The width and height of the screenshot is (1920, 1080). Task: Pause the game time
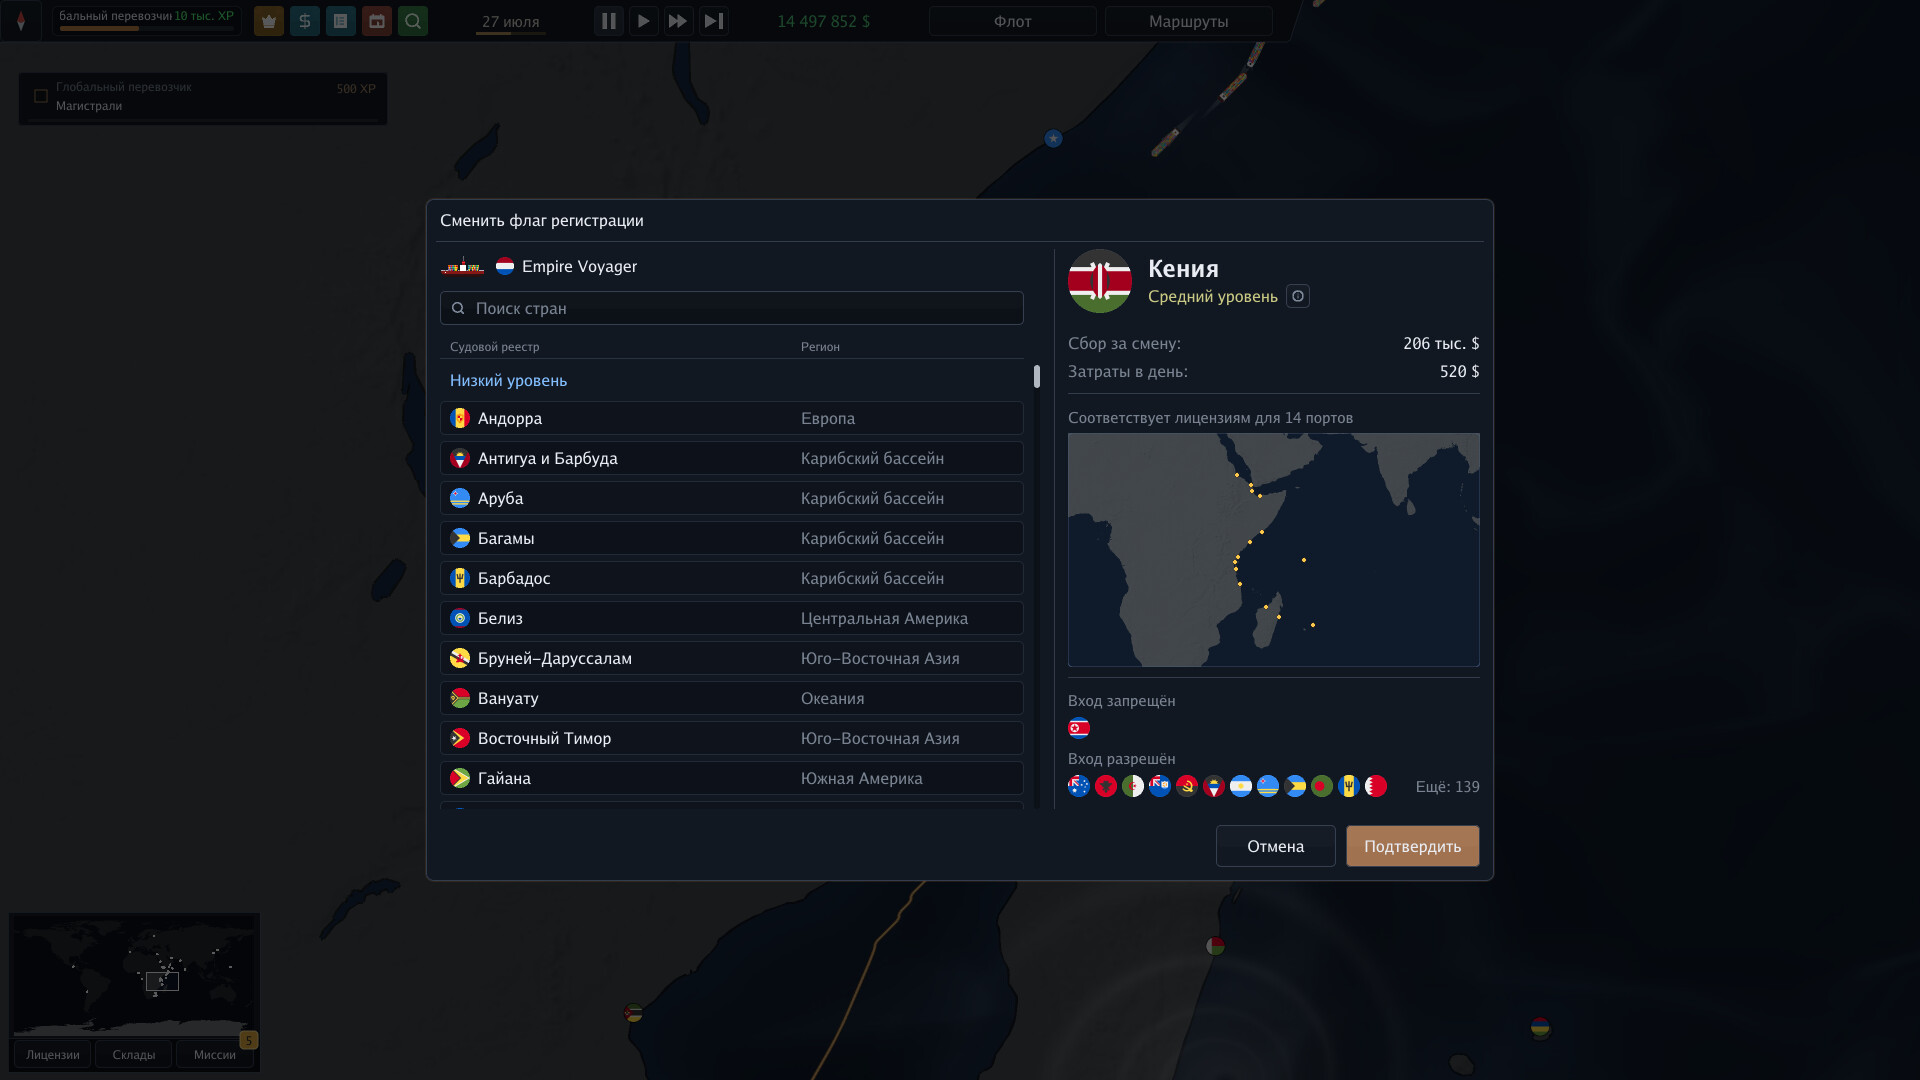point(609,21)
